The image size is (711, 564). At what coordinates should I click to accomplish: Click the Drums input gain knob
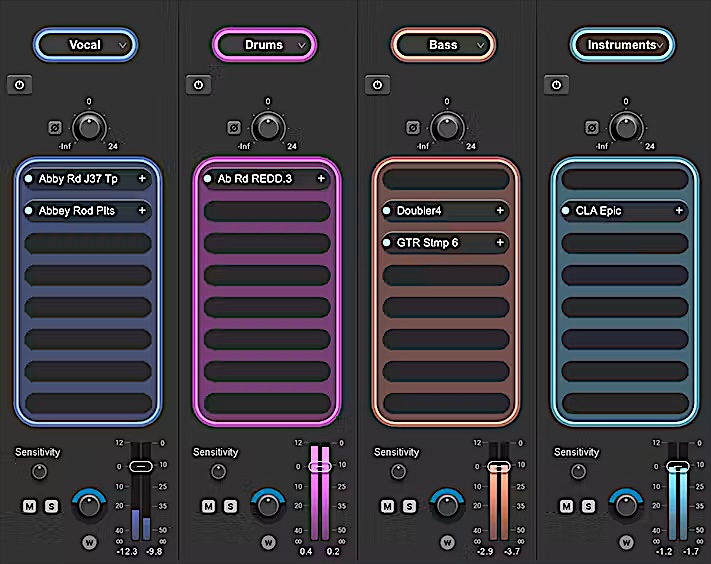coord(268,127)
